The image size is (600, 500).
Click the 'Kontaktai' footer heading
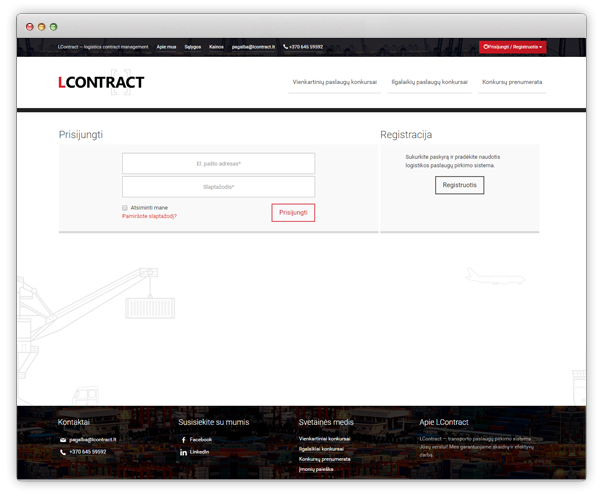tap(74, 422)
